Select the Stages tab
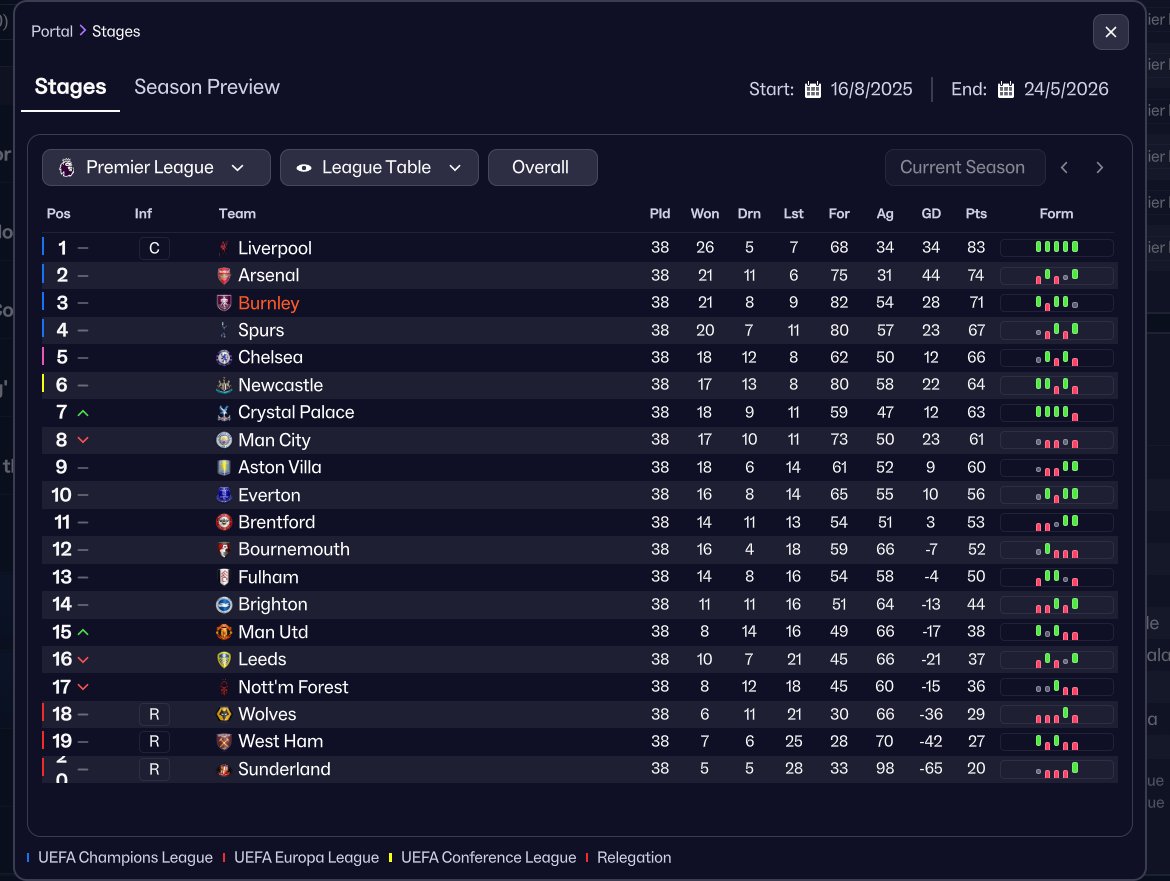Viewport: 1170px width, 881px height. 70,87
